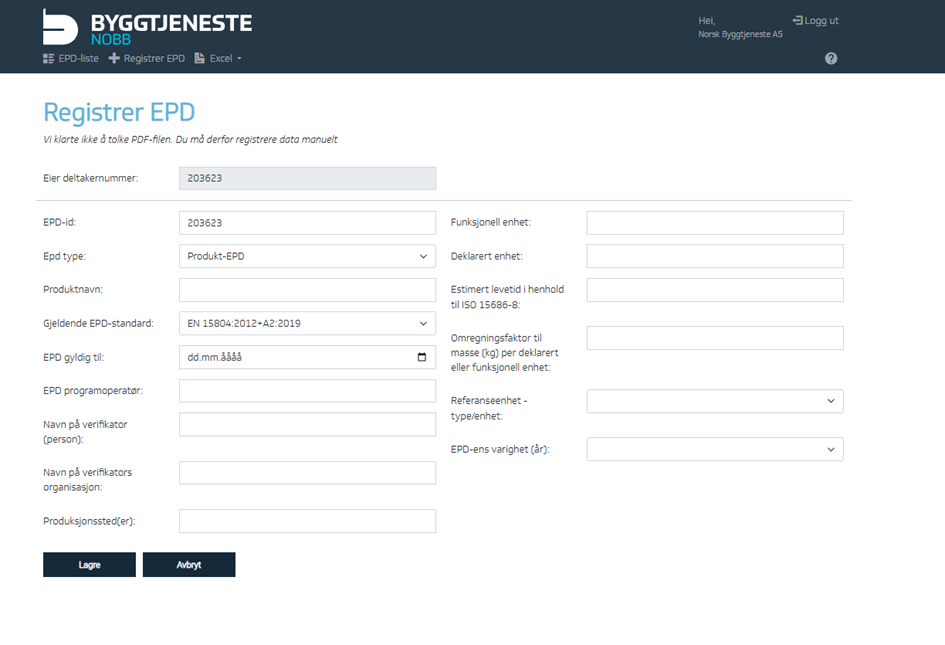Open the EPD-liste menu item

(x=71, y=59)
